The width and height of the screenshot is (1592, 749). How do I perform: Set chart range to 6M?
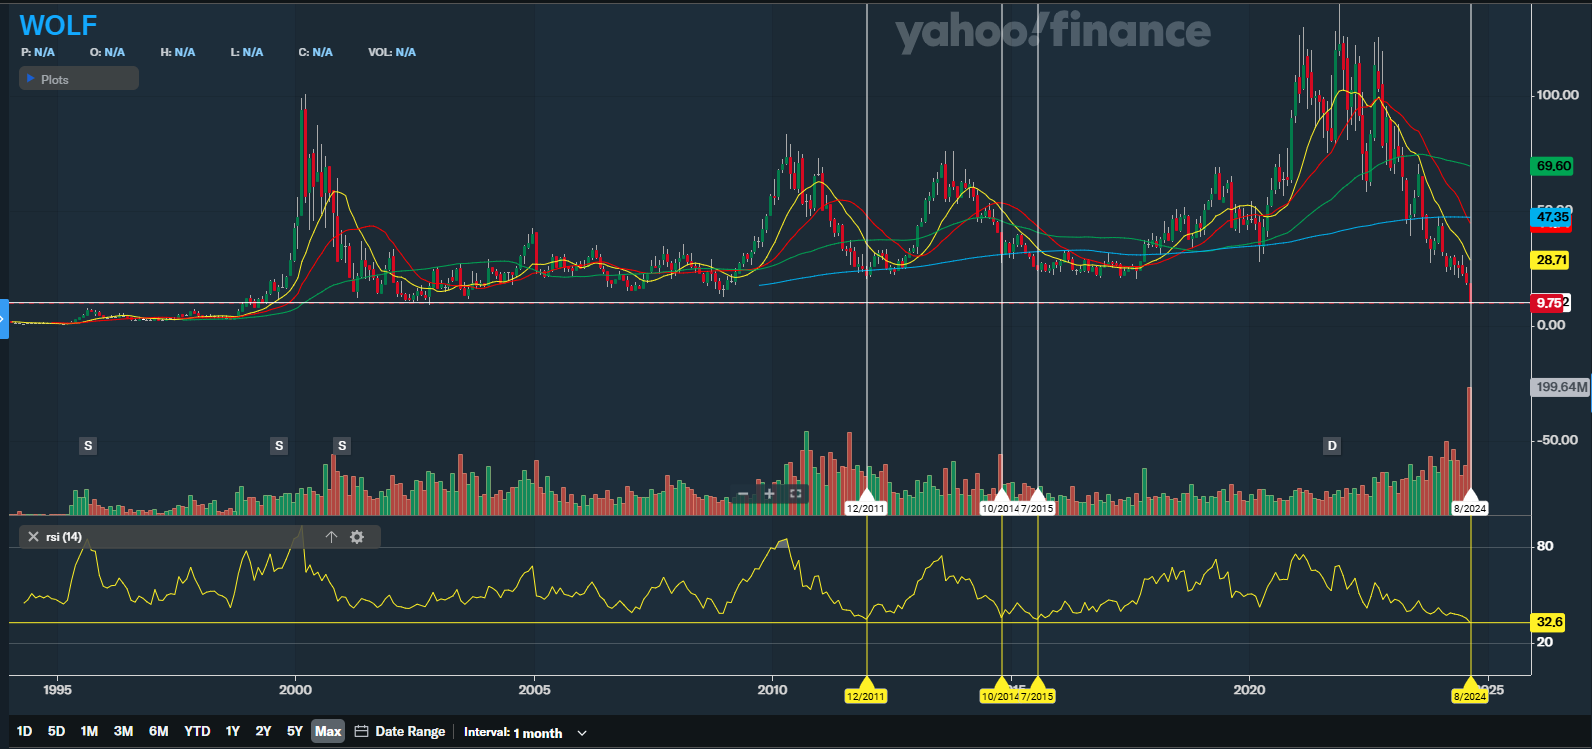[x=158, y=731]
